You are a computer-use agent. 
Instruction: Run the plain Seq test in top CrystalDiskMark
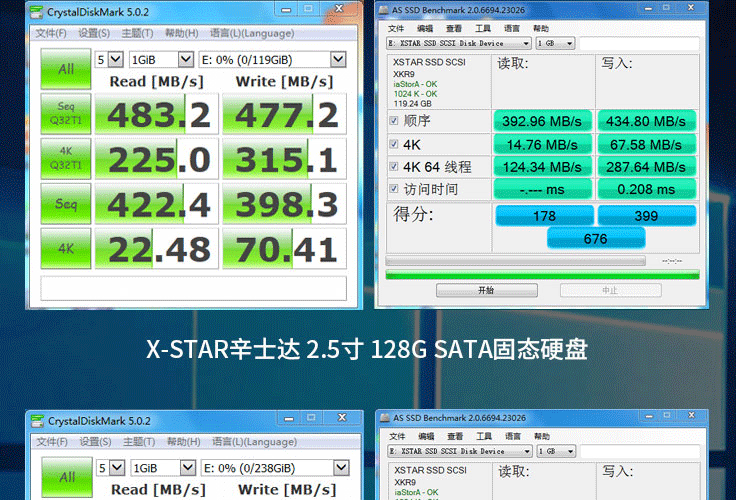pyautogui.click(x=66, y=203)
